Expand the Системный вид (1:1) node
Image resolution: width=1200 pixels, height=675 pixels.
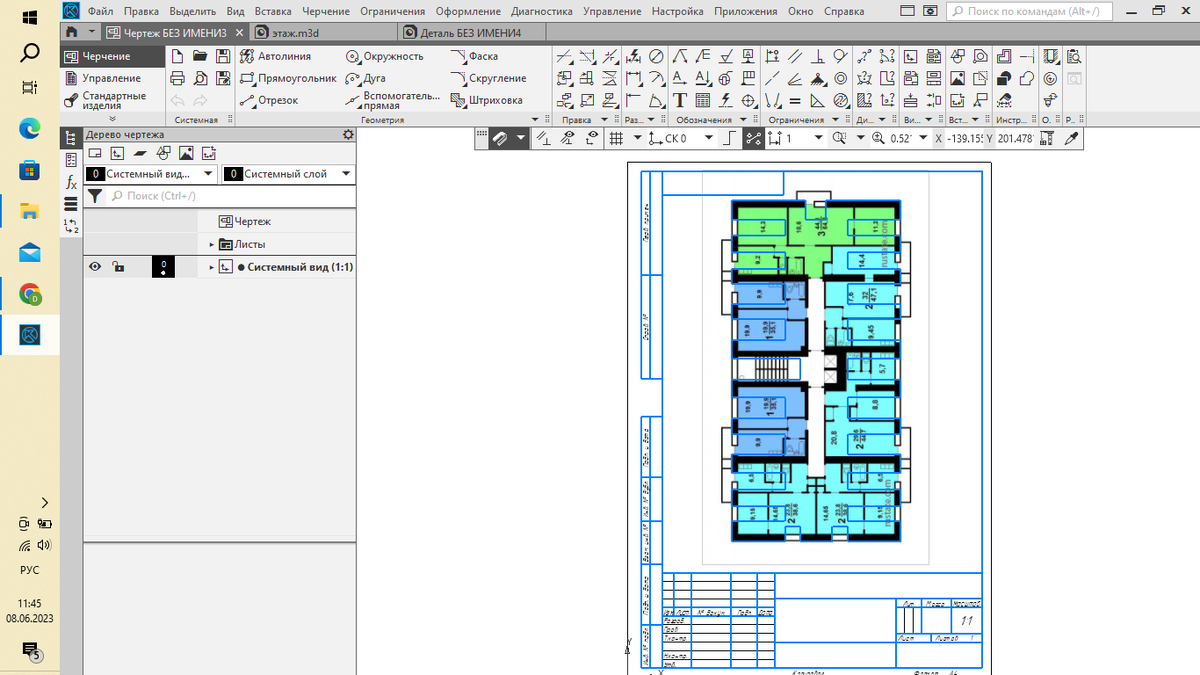(212, 267)
